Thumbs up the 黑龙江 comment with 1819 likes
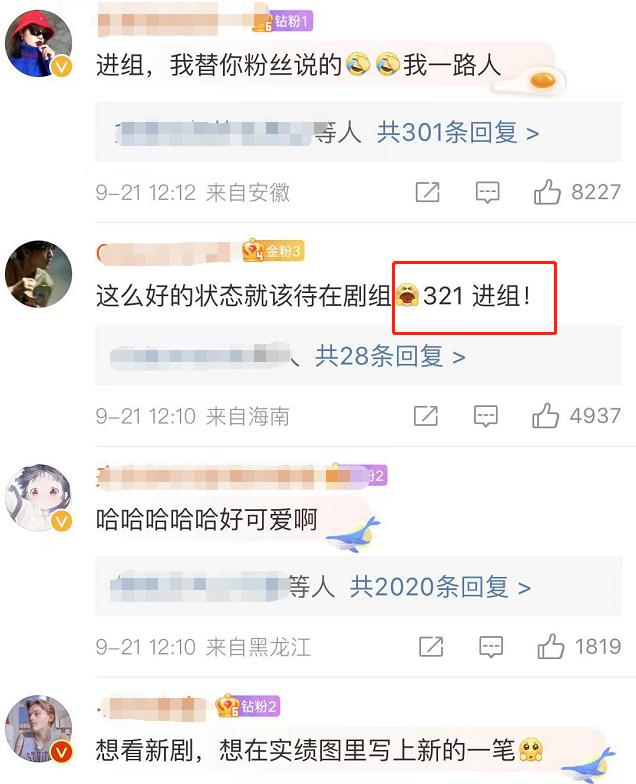 click(x=550, y=646)
